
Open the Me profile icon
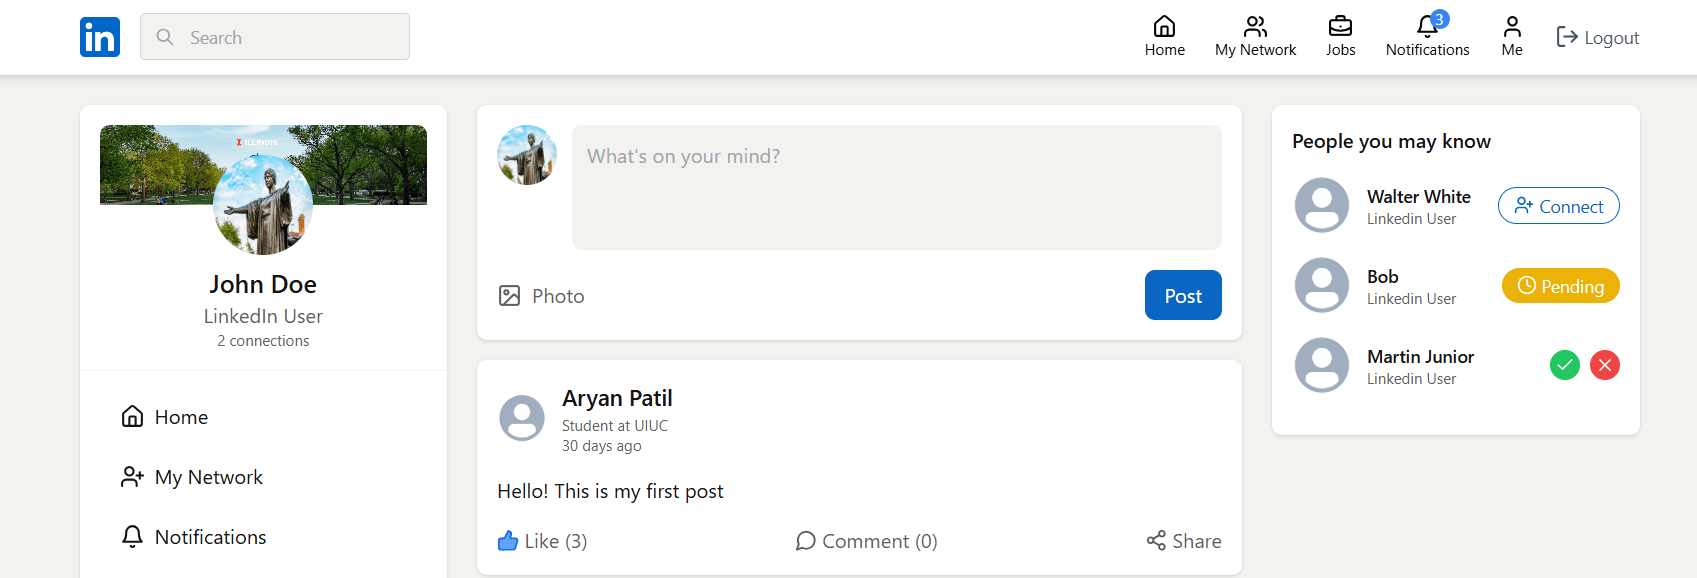click(1511, 28)
